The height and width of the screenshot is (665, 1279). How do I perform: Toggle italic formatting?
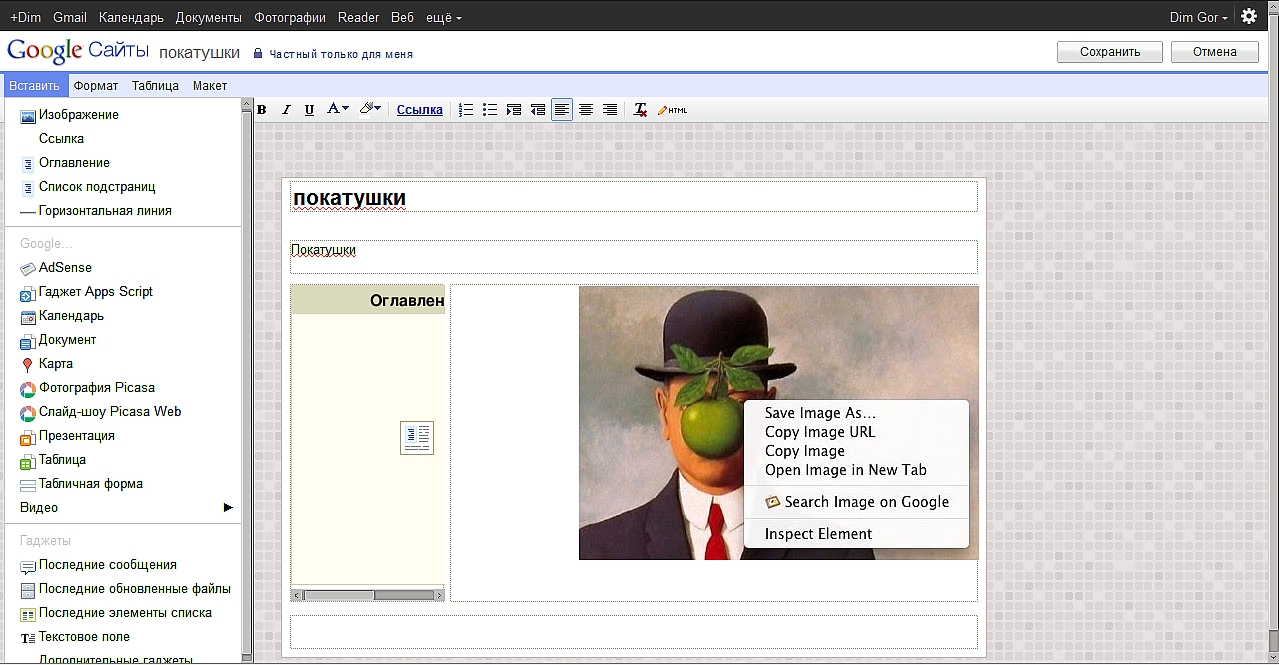pyautogui.click(x=286, y=110)
